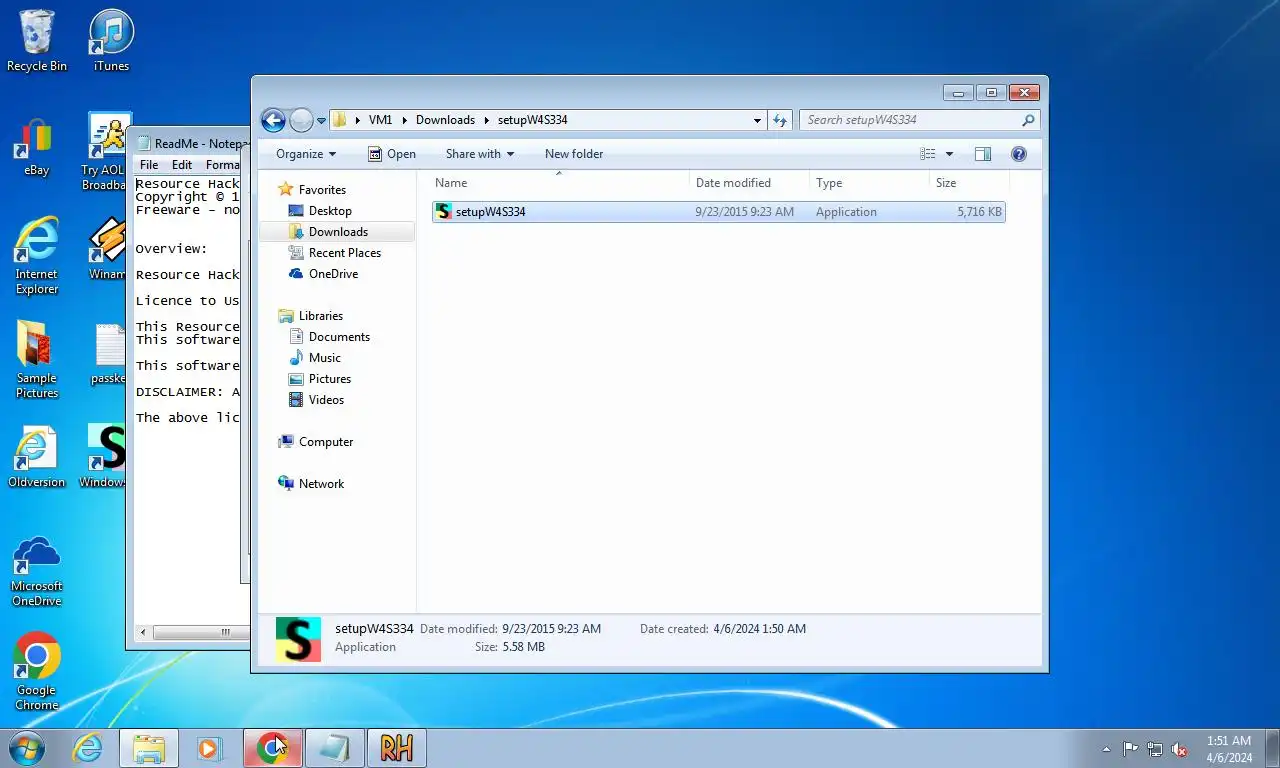
Task: Click the muted volume tray icon
Action: (x=1180, y=749)
